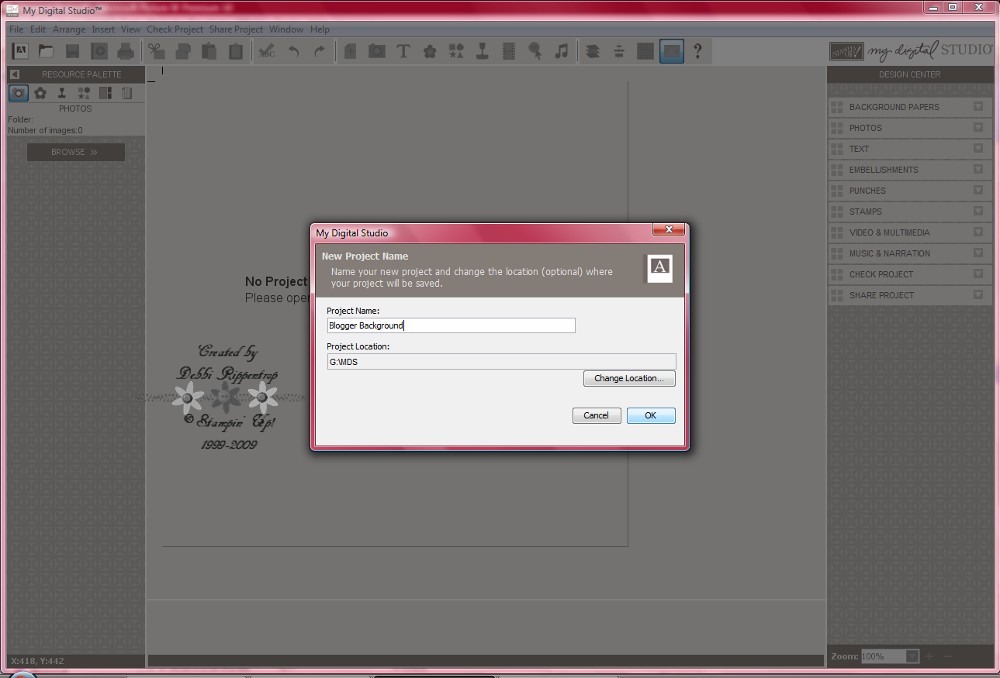Close the My Digital Studio dialog
Image resolution: width=1000 pixels, height=678 pixels.
point(669,230)
